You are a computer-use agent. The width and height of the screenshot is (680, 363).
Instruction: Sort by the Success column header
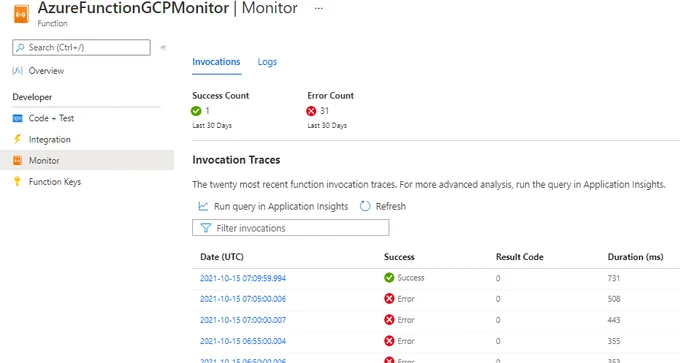(399, 257)
